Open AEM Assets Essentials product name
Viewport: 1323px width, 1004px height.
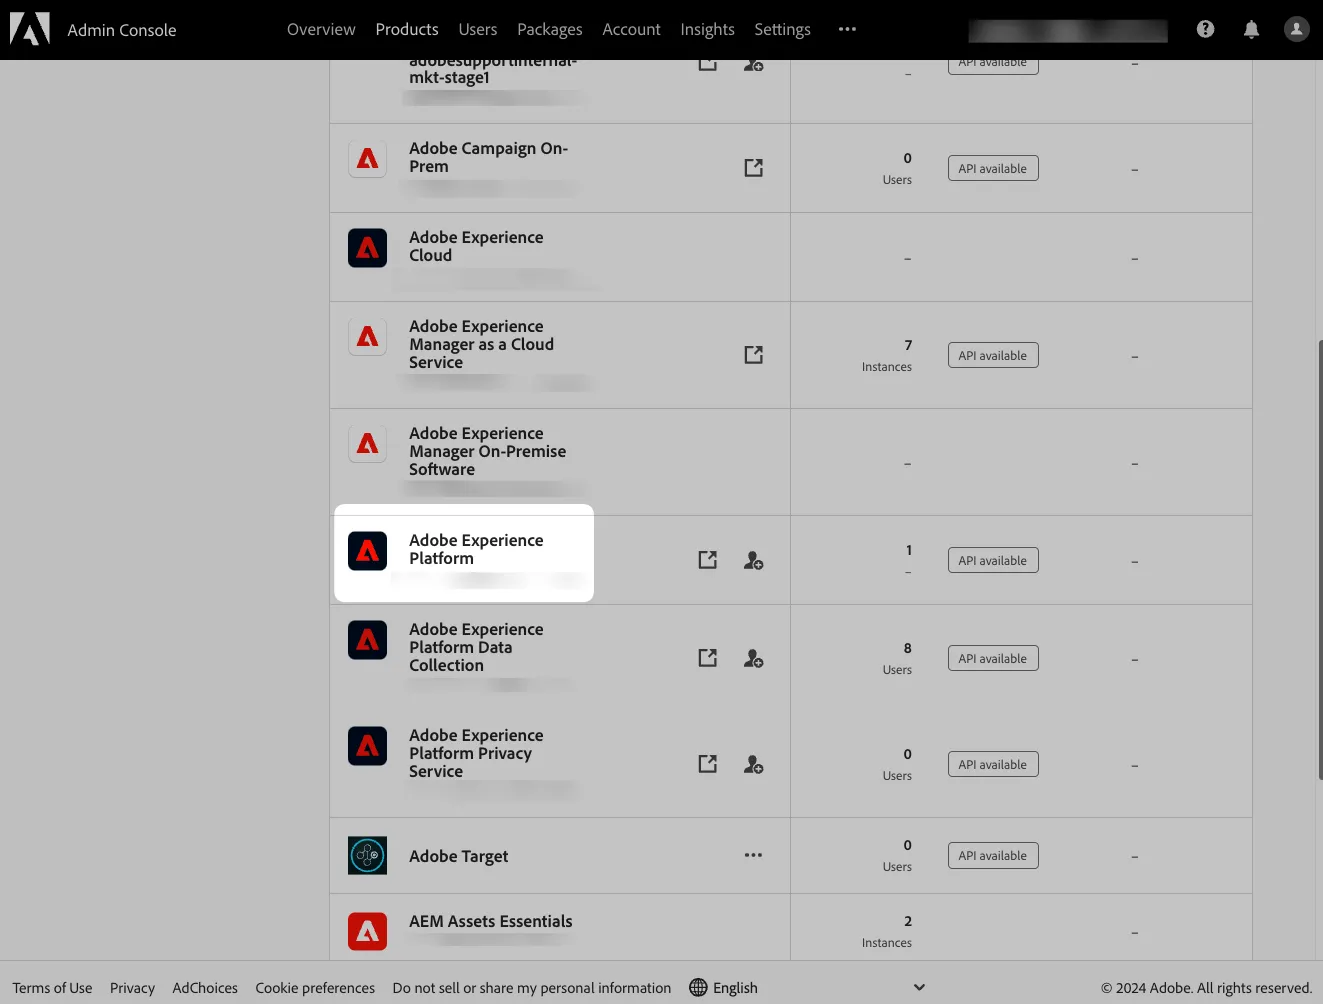[491, 921]
